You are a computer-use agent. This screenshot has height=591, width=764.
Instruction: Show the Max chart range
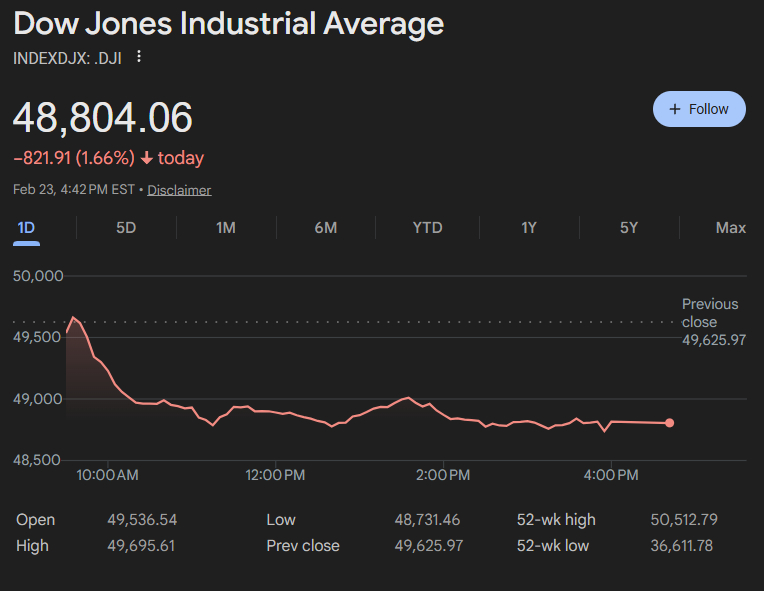click(731, 228)
